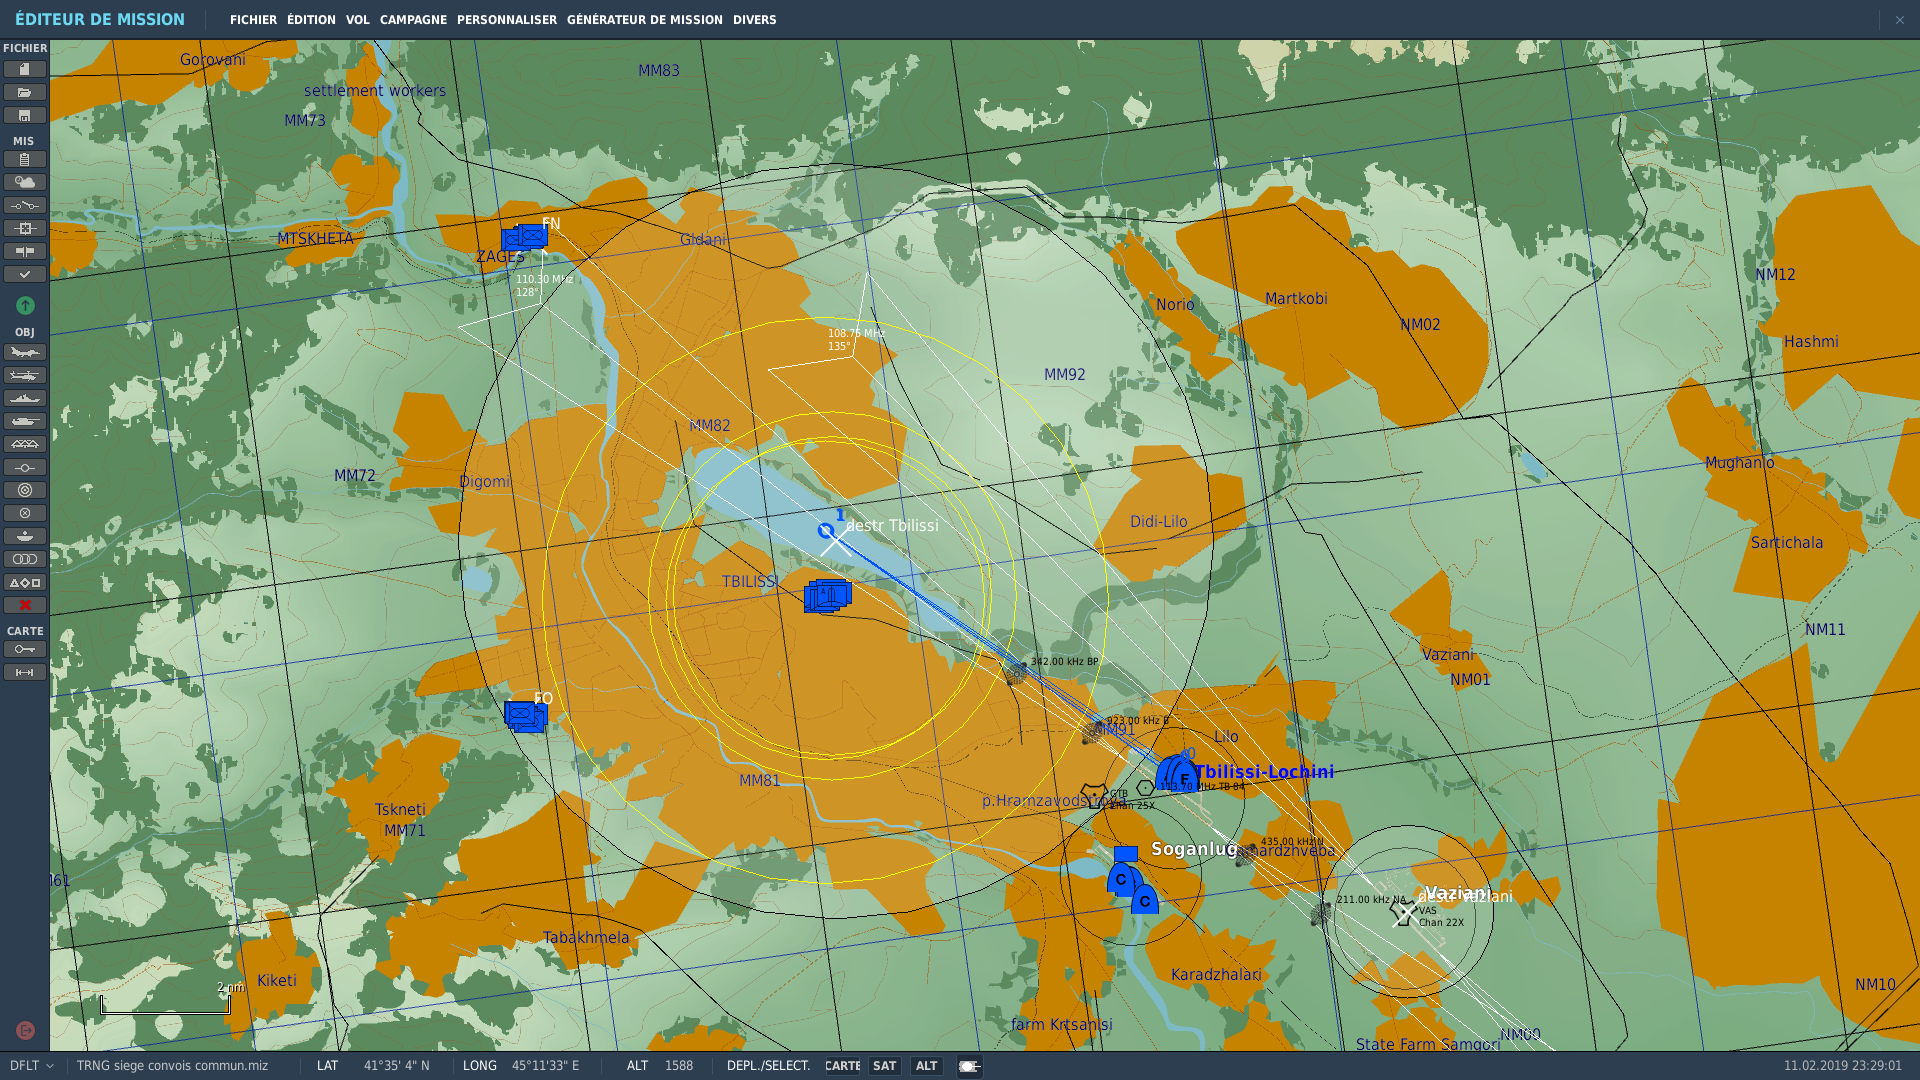Select the helicopter group tool

click(x=25, y=375)
